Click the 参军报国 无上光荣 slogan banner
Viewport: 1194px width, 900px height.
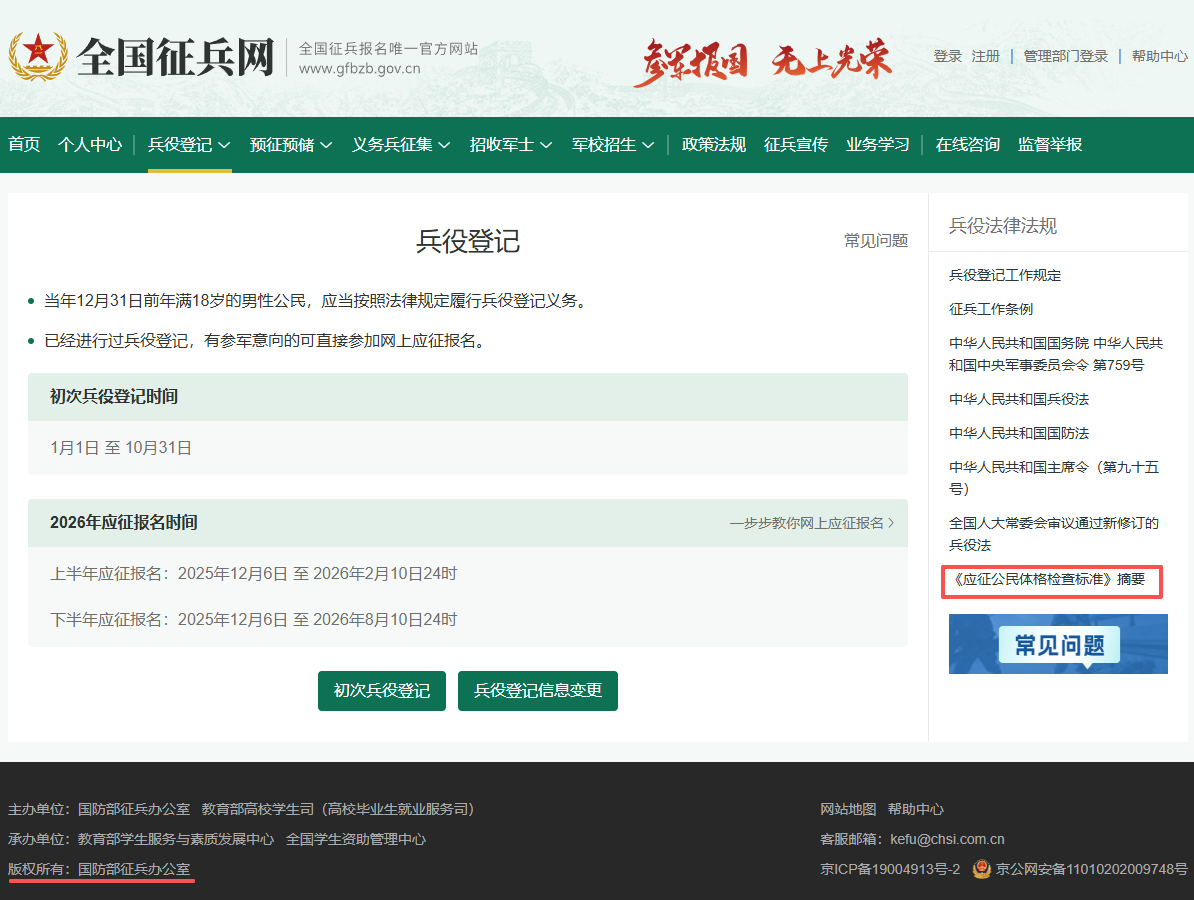[763, 61]
